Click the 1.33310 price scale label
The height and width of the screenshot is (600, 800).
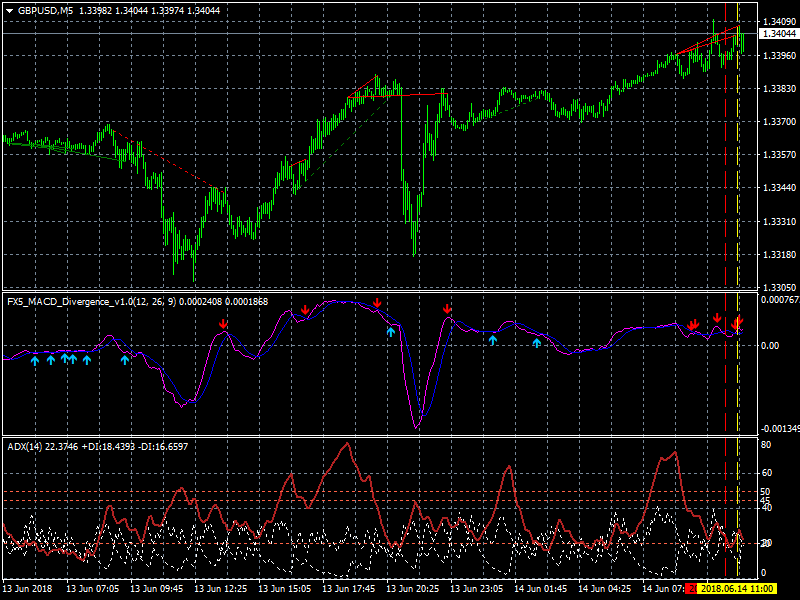pos(779,221)
